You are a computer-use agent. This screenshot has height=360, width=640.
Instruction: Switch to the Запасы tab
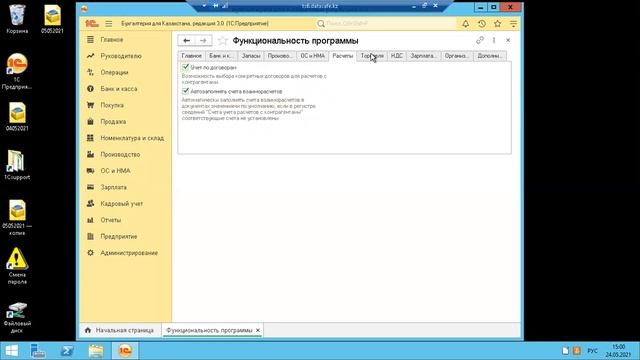point(251,56)
